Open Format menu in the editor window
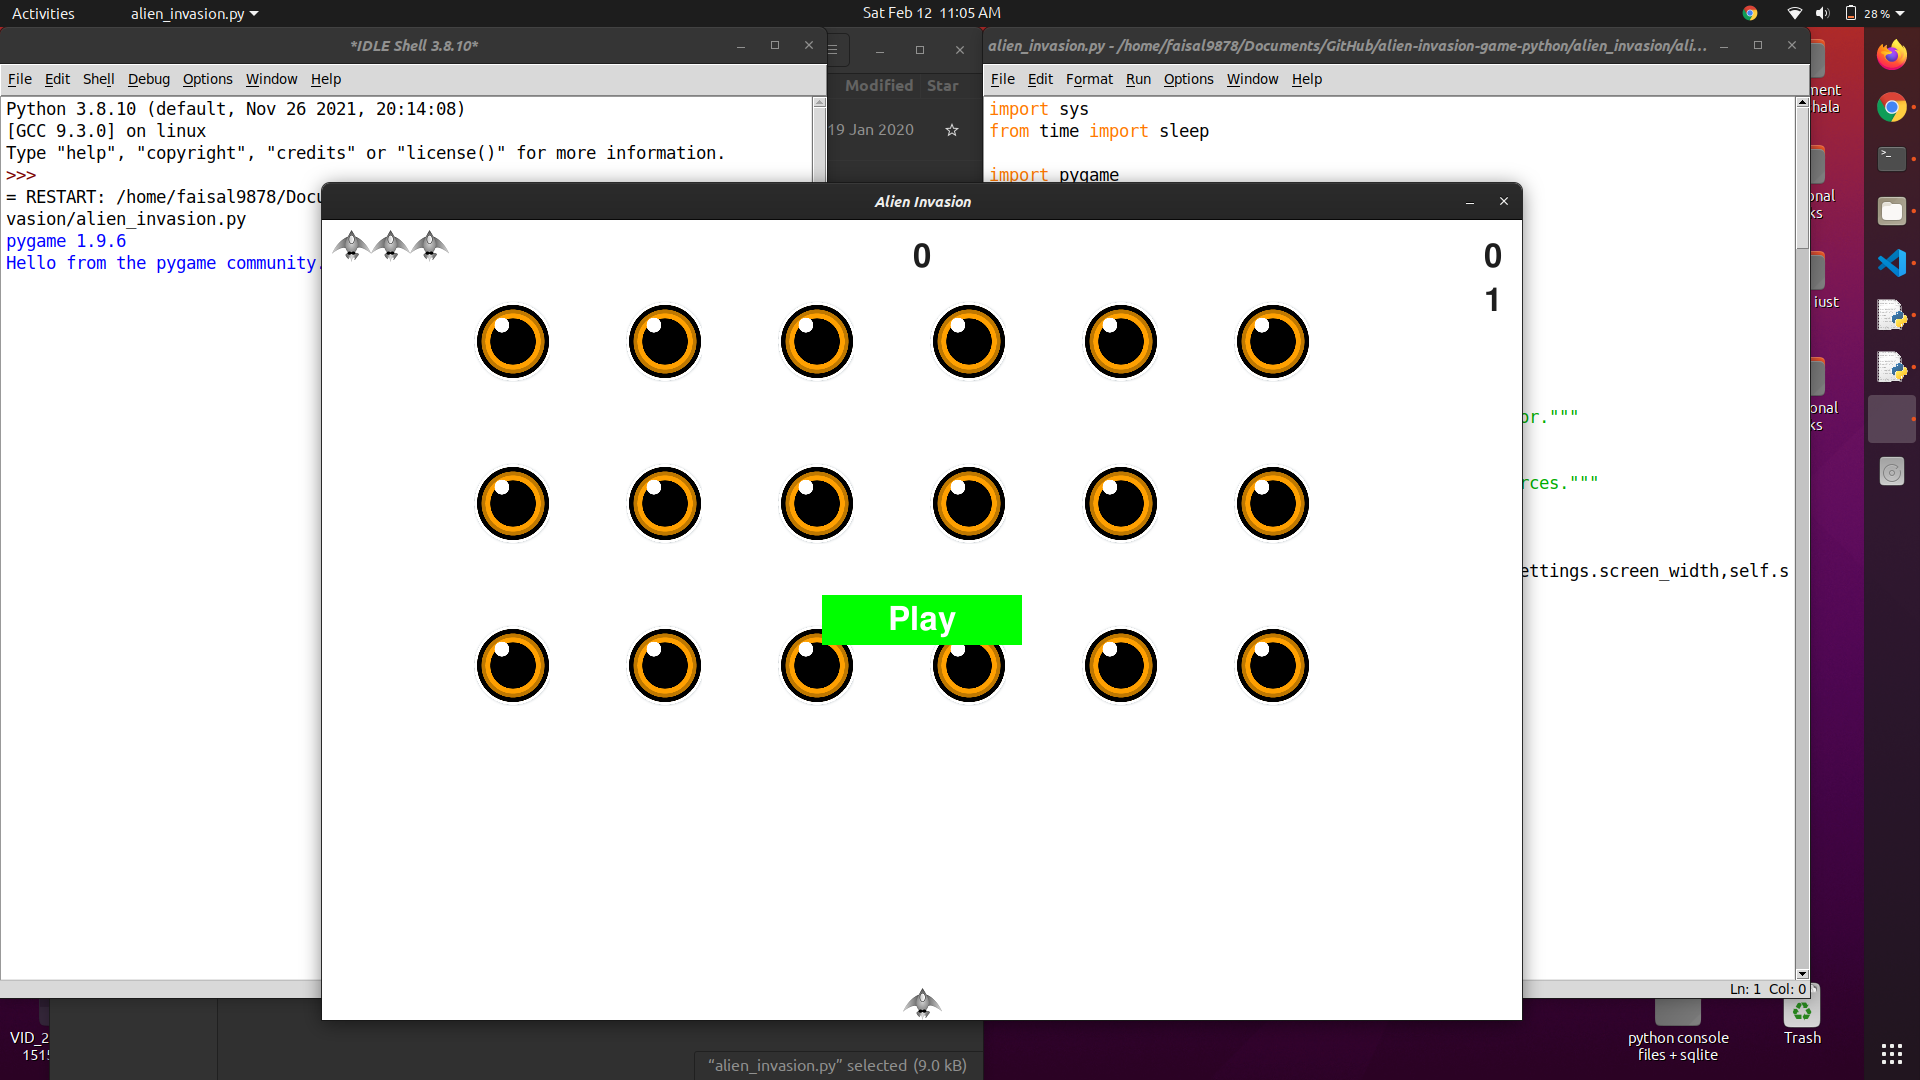Viewport: 1920px width, 1080px height. click(x=1089, y=79)
